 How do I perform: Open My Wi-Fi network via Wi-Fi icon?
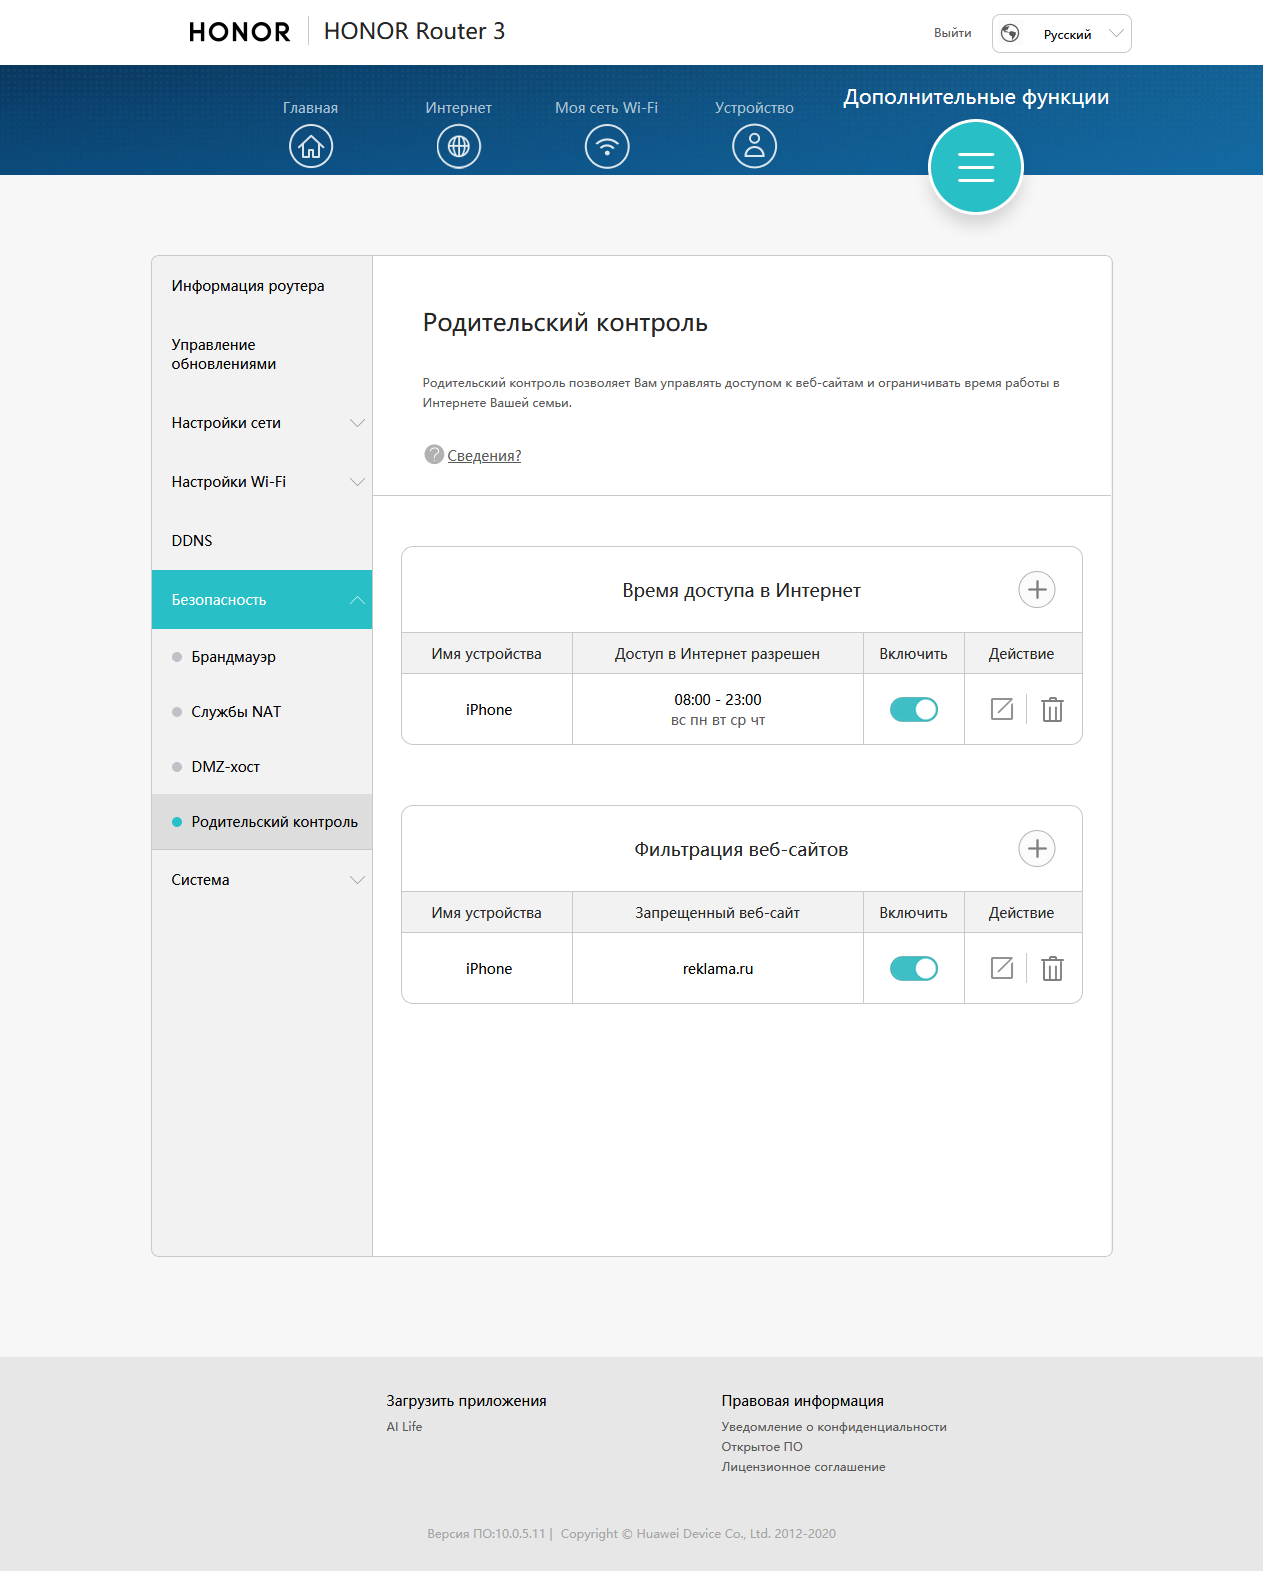pos(607,146)
